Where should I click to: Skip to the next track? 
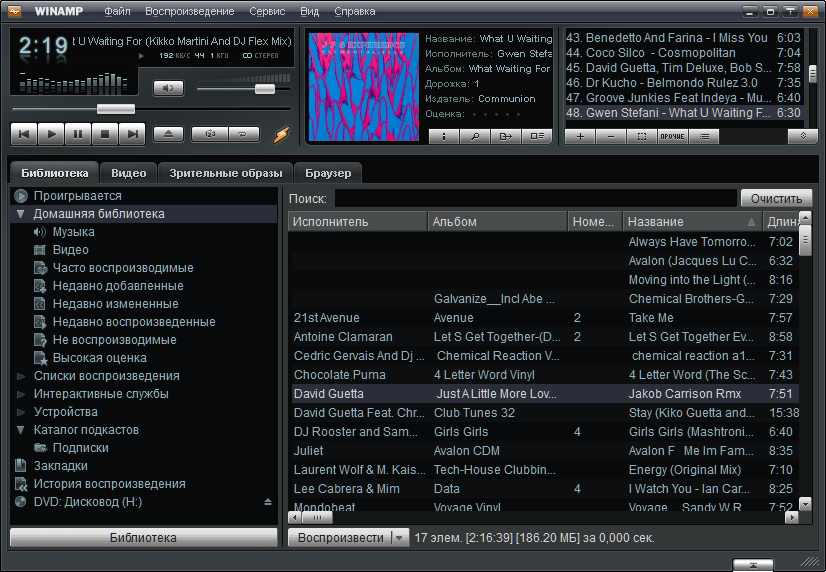tap(132, 133)
